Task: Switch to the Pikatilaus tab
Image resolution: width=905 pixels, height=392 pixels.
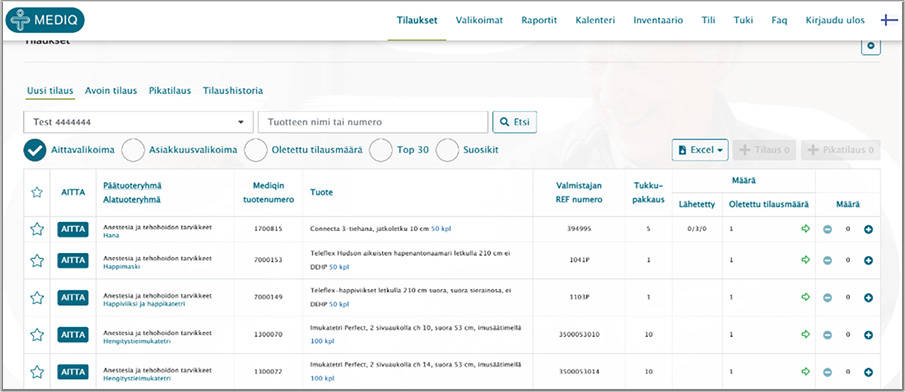Action: click(170, 91)
